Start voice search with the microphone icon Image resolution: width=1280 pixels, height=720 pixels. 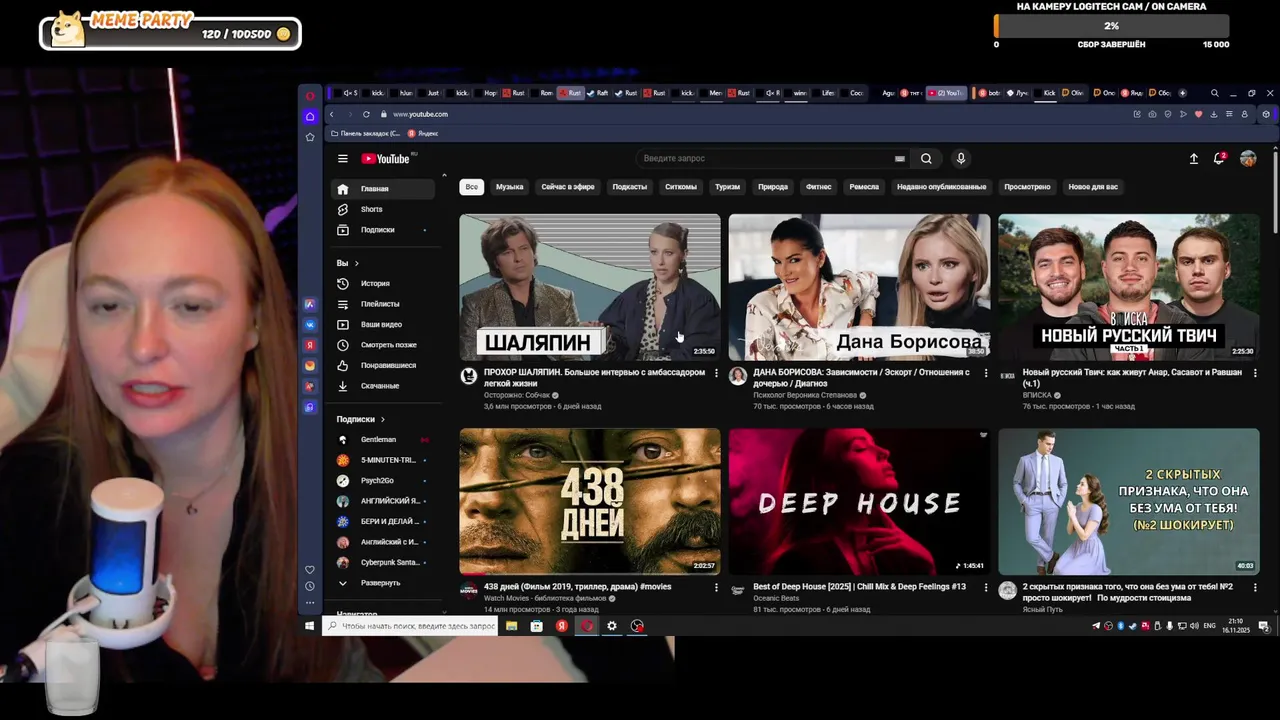(x=961, y=158)
